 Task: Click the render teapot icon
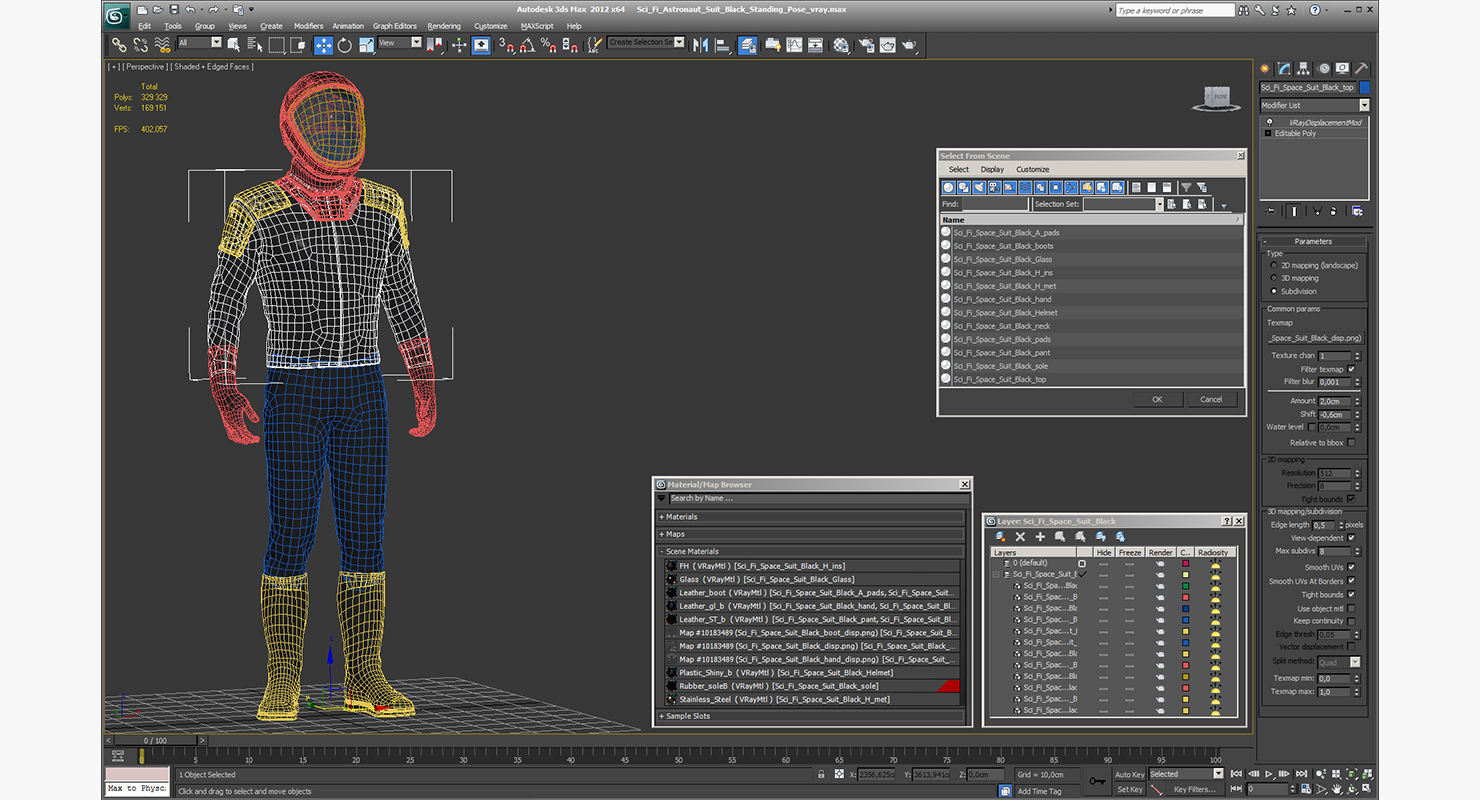point(909,45)
